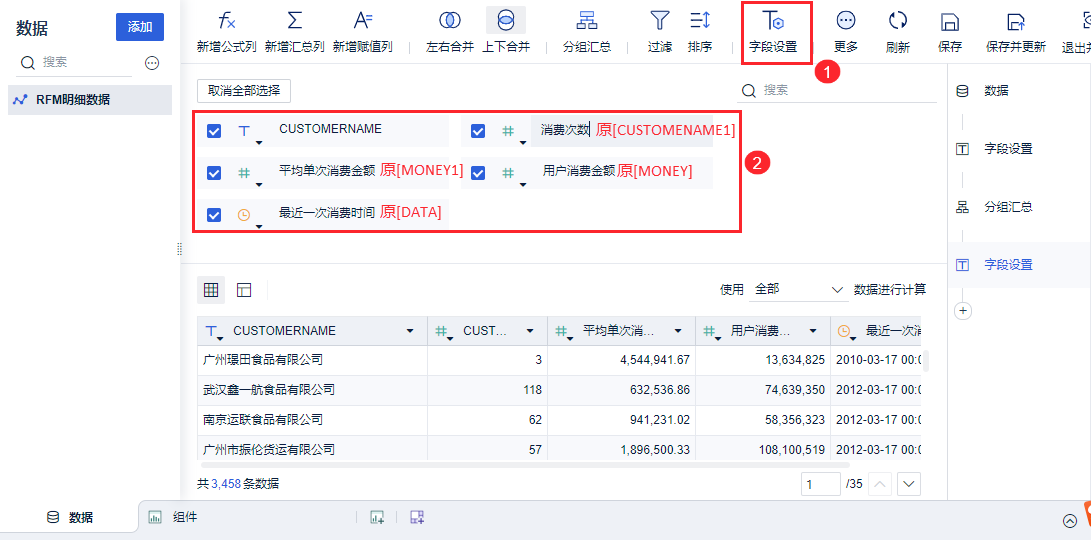Screen dimensions: 1091x540
Task: Open the 左右合并 join tool
Action: (x=449, y=22)
